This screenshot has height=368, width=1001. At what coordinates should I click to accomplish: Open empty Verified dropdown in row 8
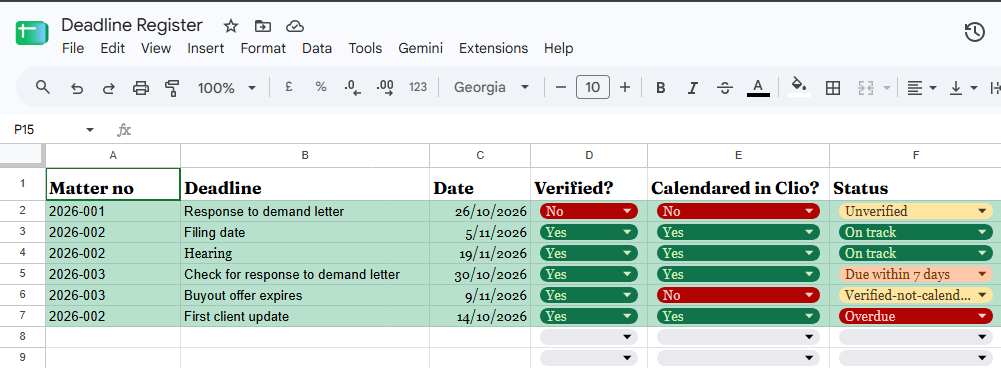tap(589, 337)
